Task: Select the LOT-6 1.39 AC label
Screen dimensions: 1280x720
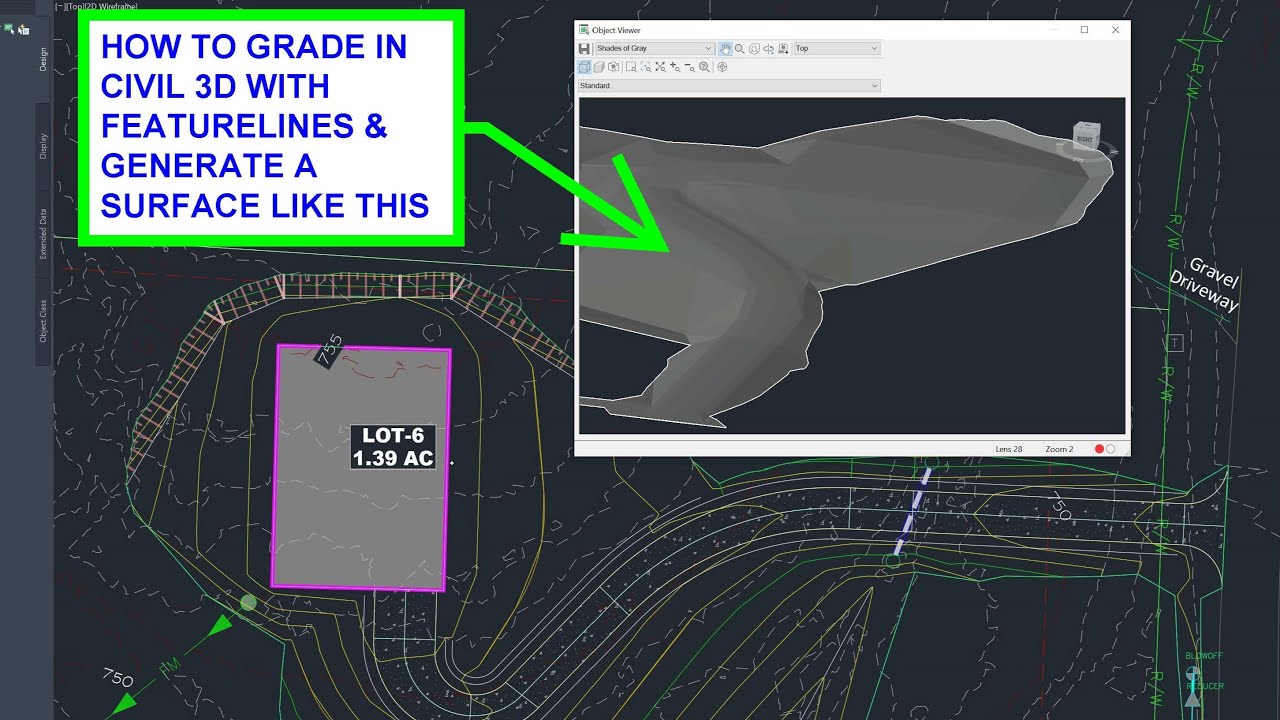Action: coord(393,447)
